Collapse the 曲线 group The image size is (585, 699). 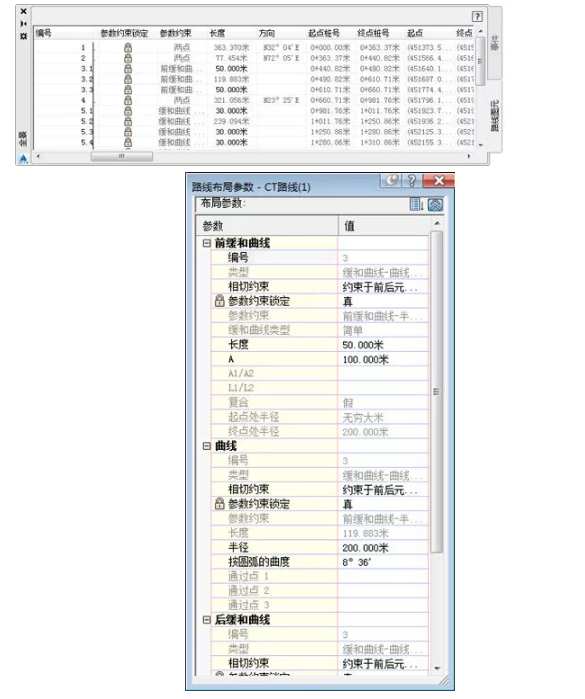point(206,446)
